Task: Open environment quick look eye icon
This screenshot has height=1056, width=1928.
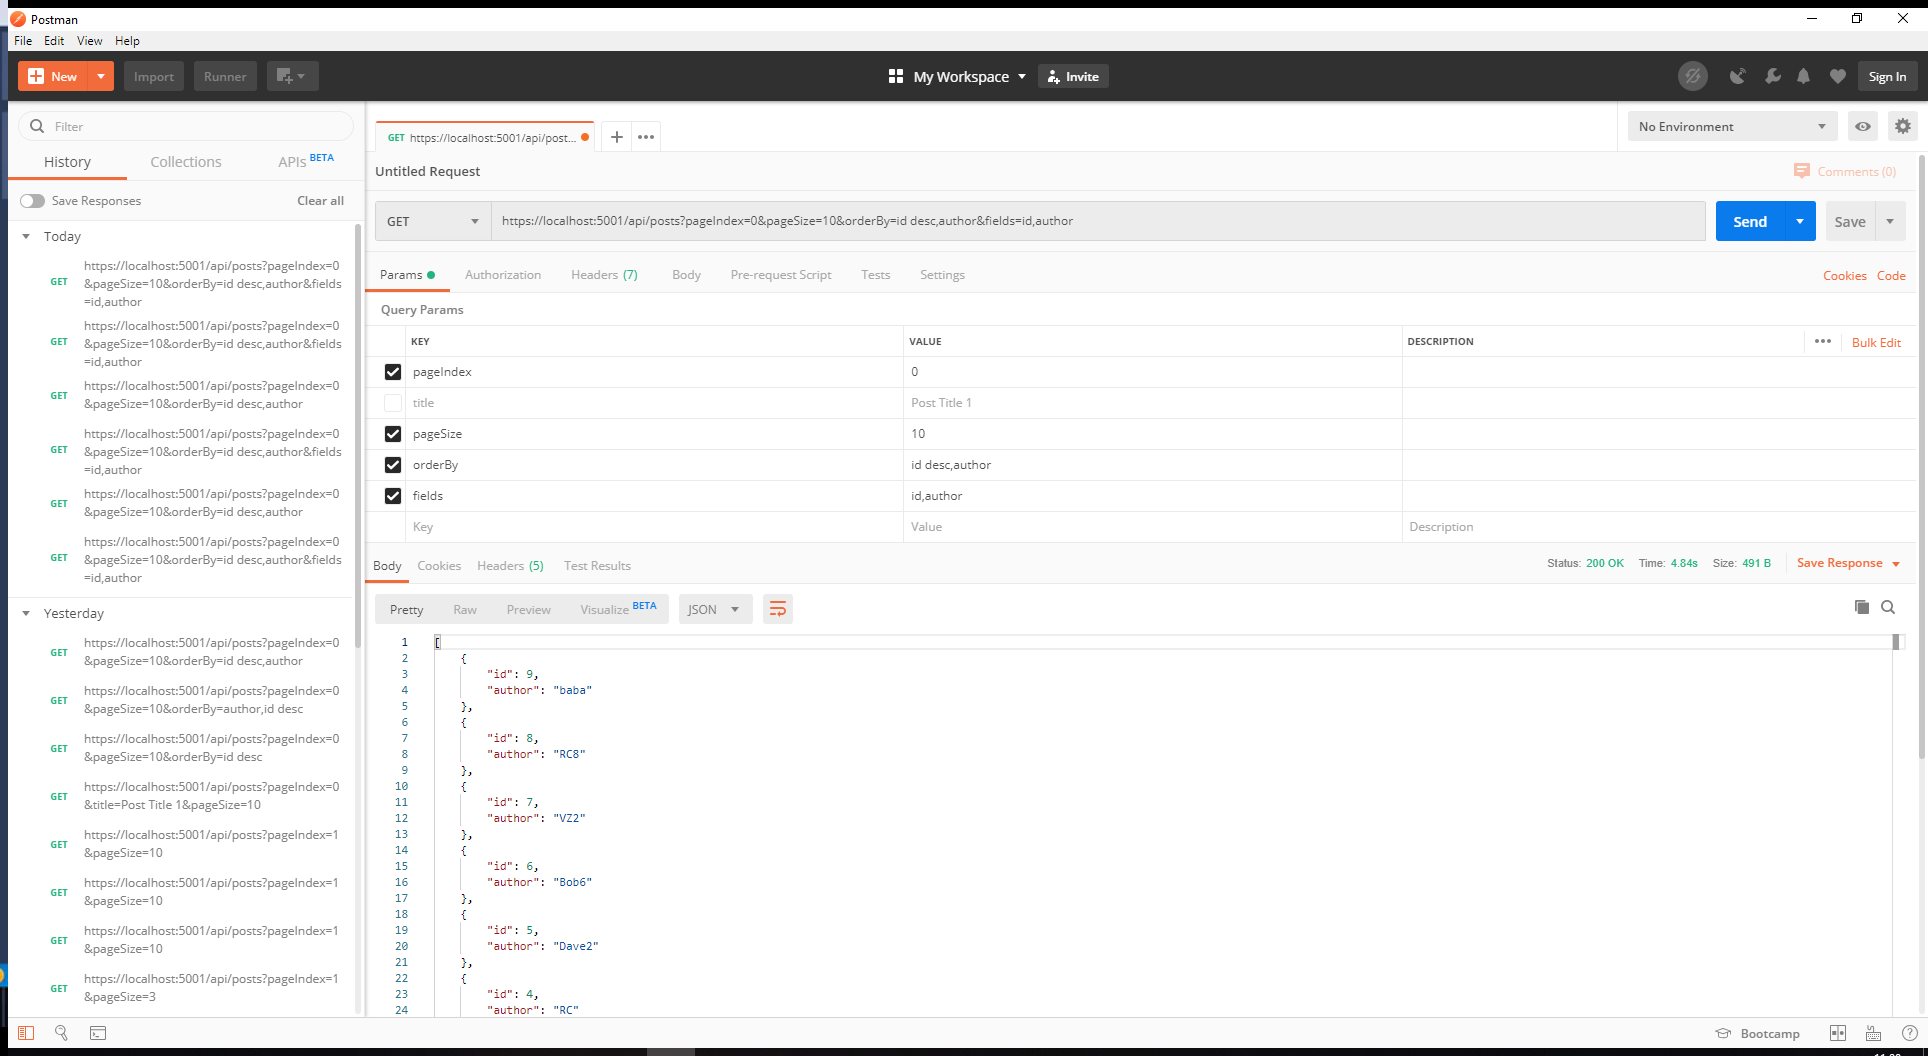Action: click(x=1862, y=126)
